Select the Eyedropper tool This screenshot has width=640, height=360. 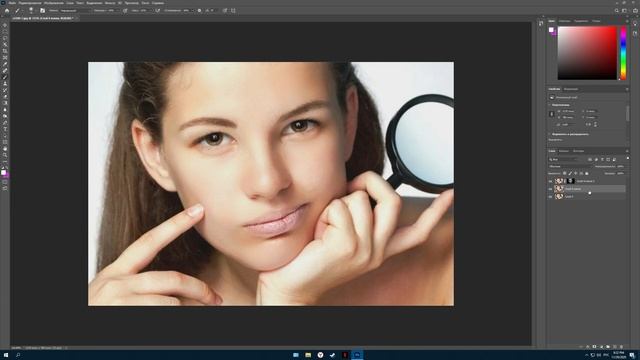5,64
